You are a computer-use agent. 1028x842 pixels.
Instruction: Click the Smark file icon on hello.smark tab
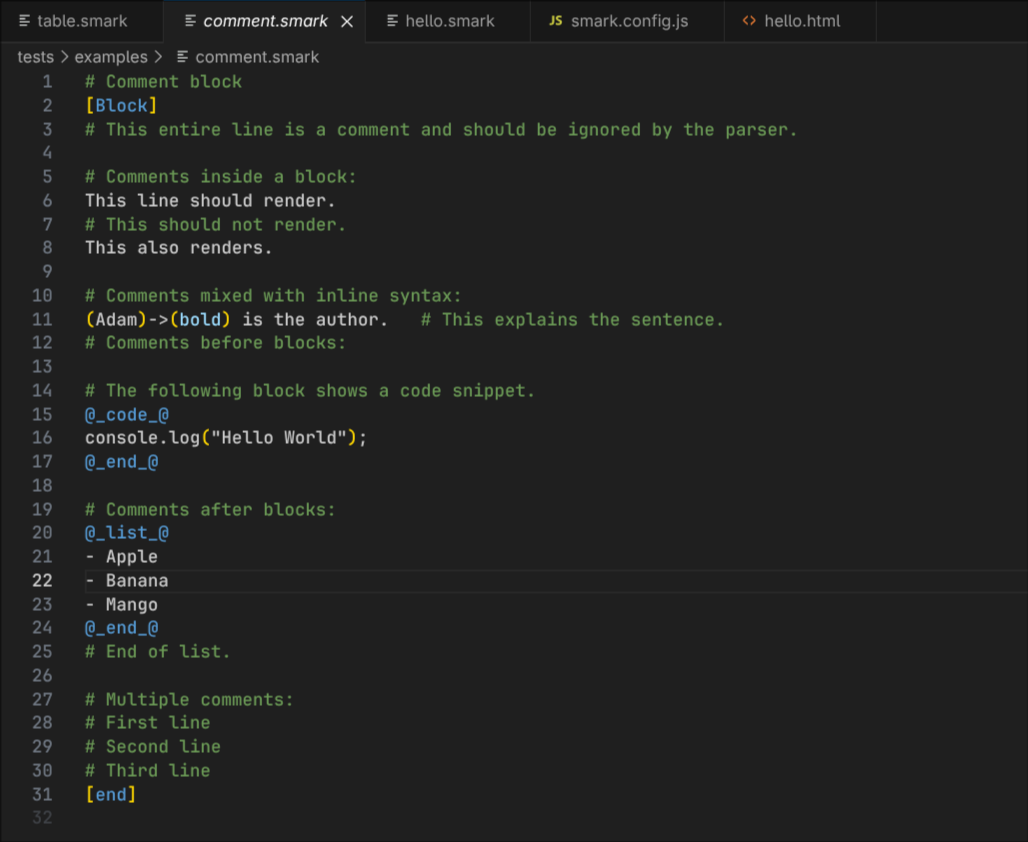(x=390, y=20)
